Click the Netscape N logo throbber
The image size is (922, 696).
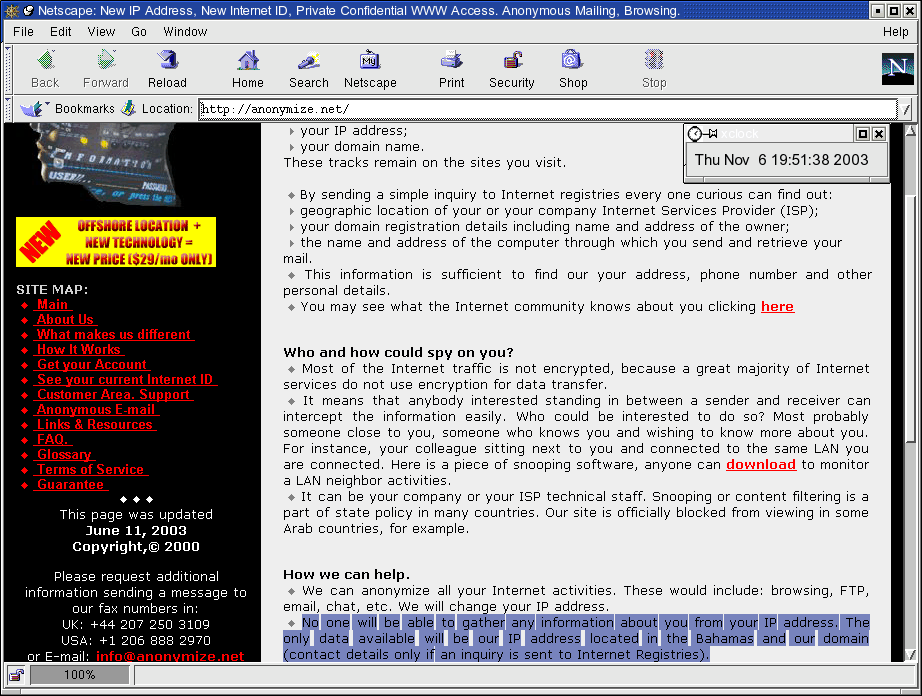tap(897, 69)
